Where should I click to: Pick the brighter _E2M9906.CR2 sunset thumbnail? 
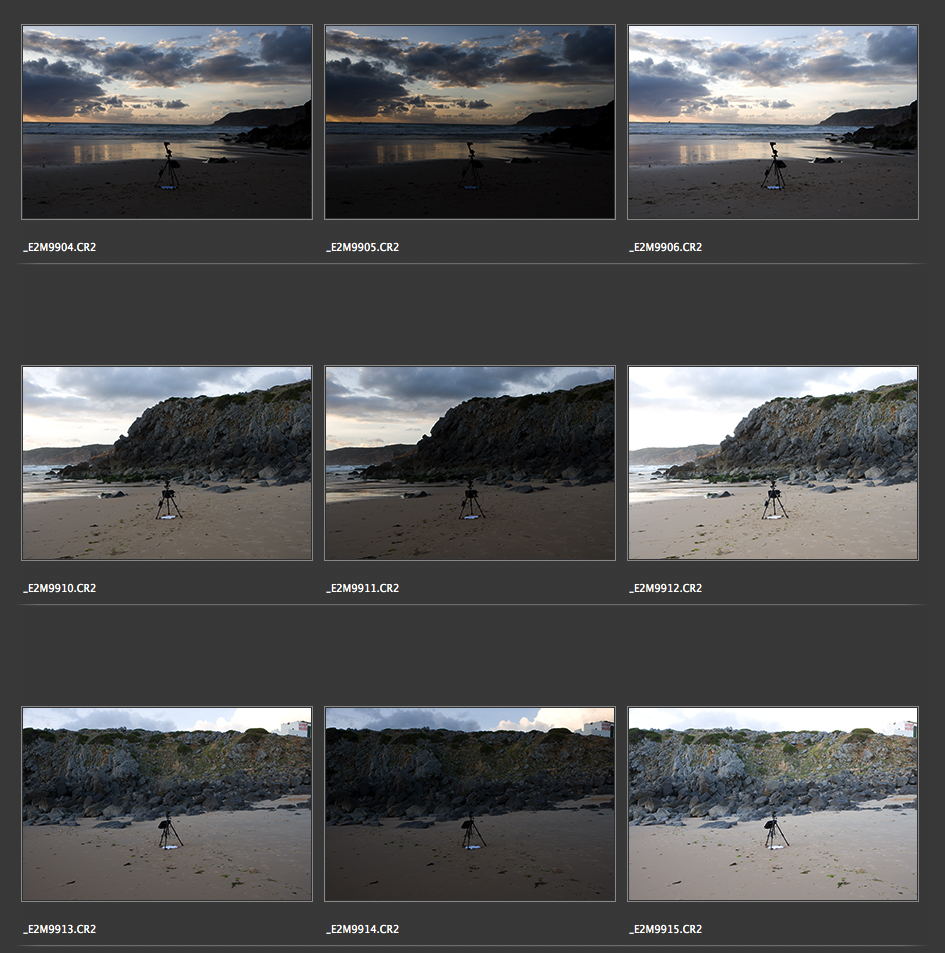tap(773, 122)
